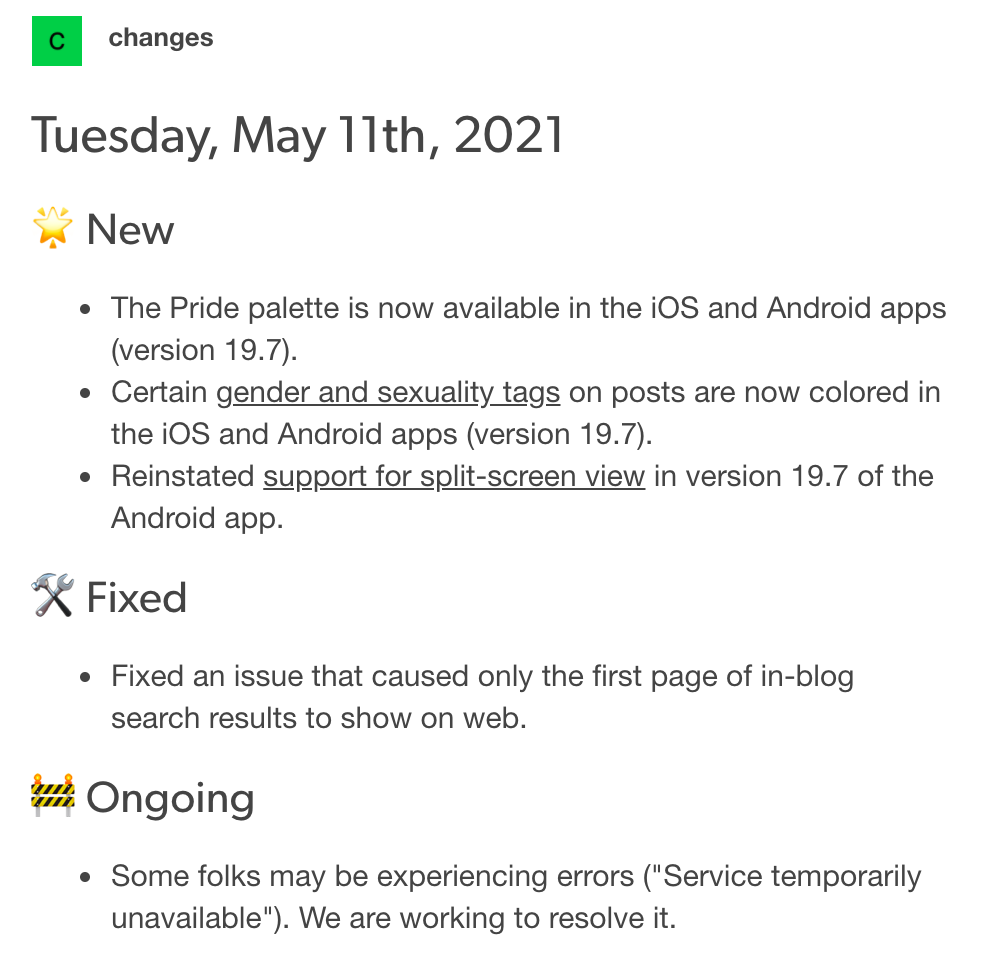
Task: Click the 'Fixed' section heading
Action: coord(137,597)
